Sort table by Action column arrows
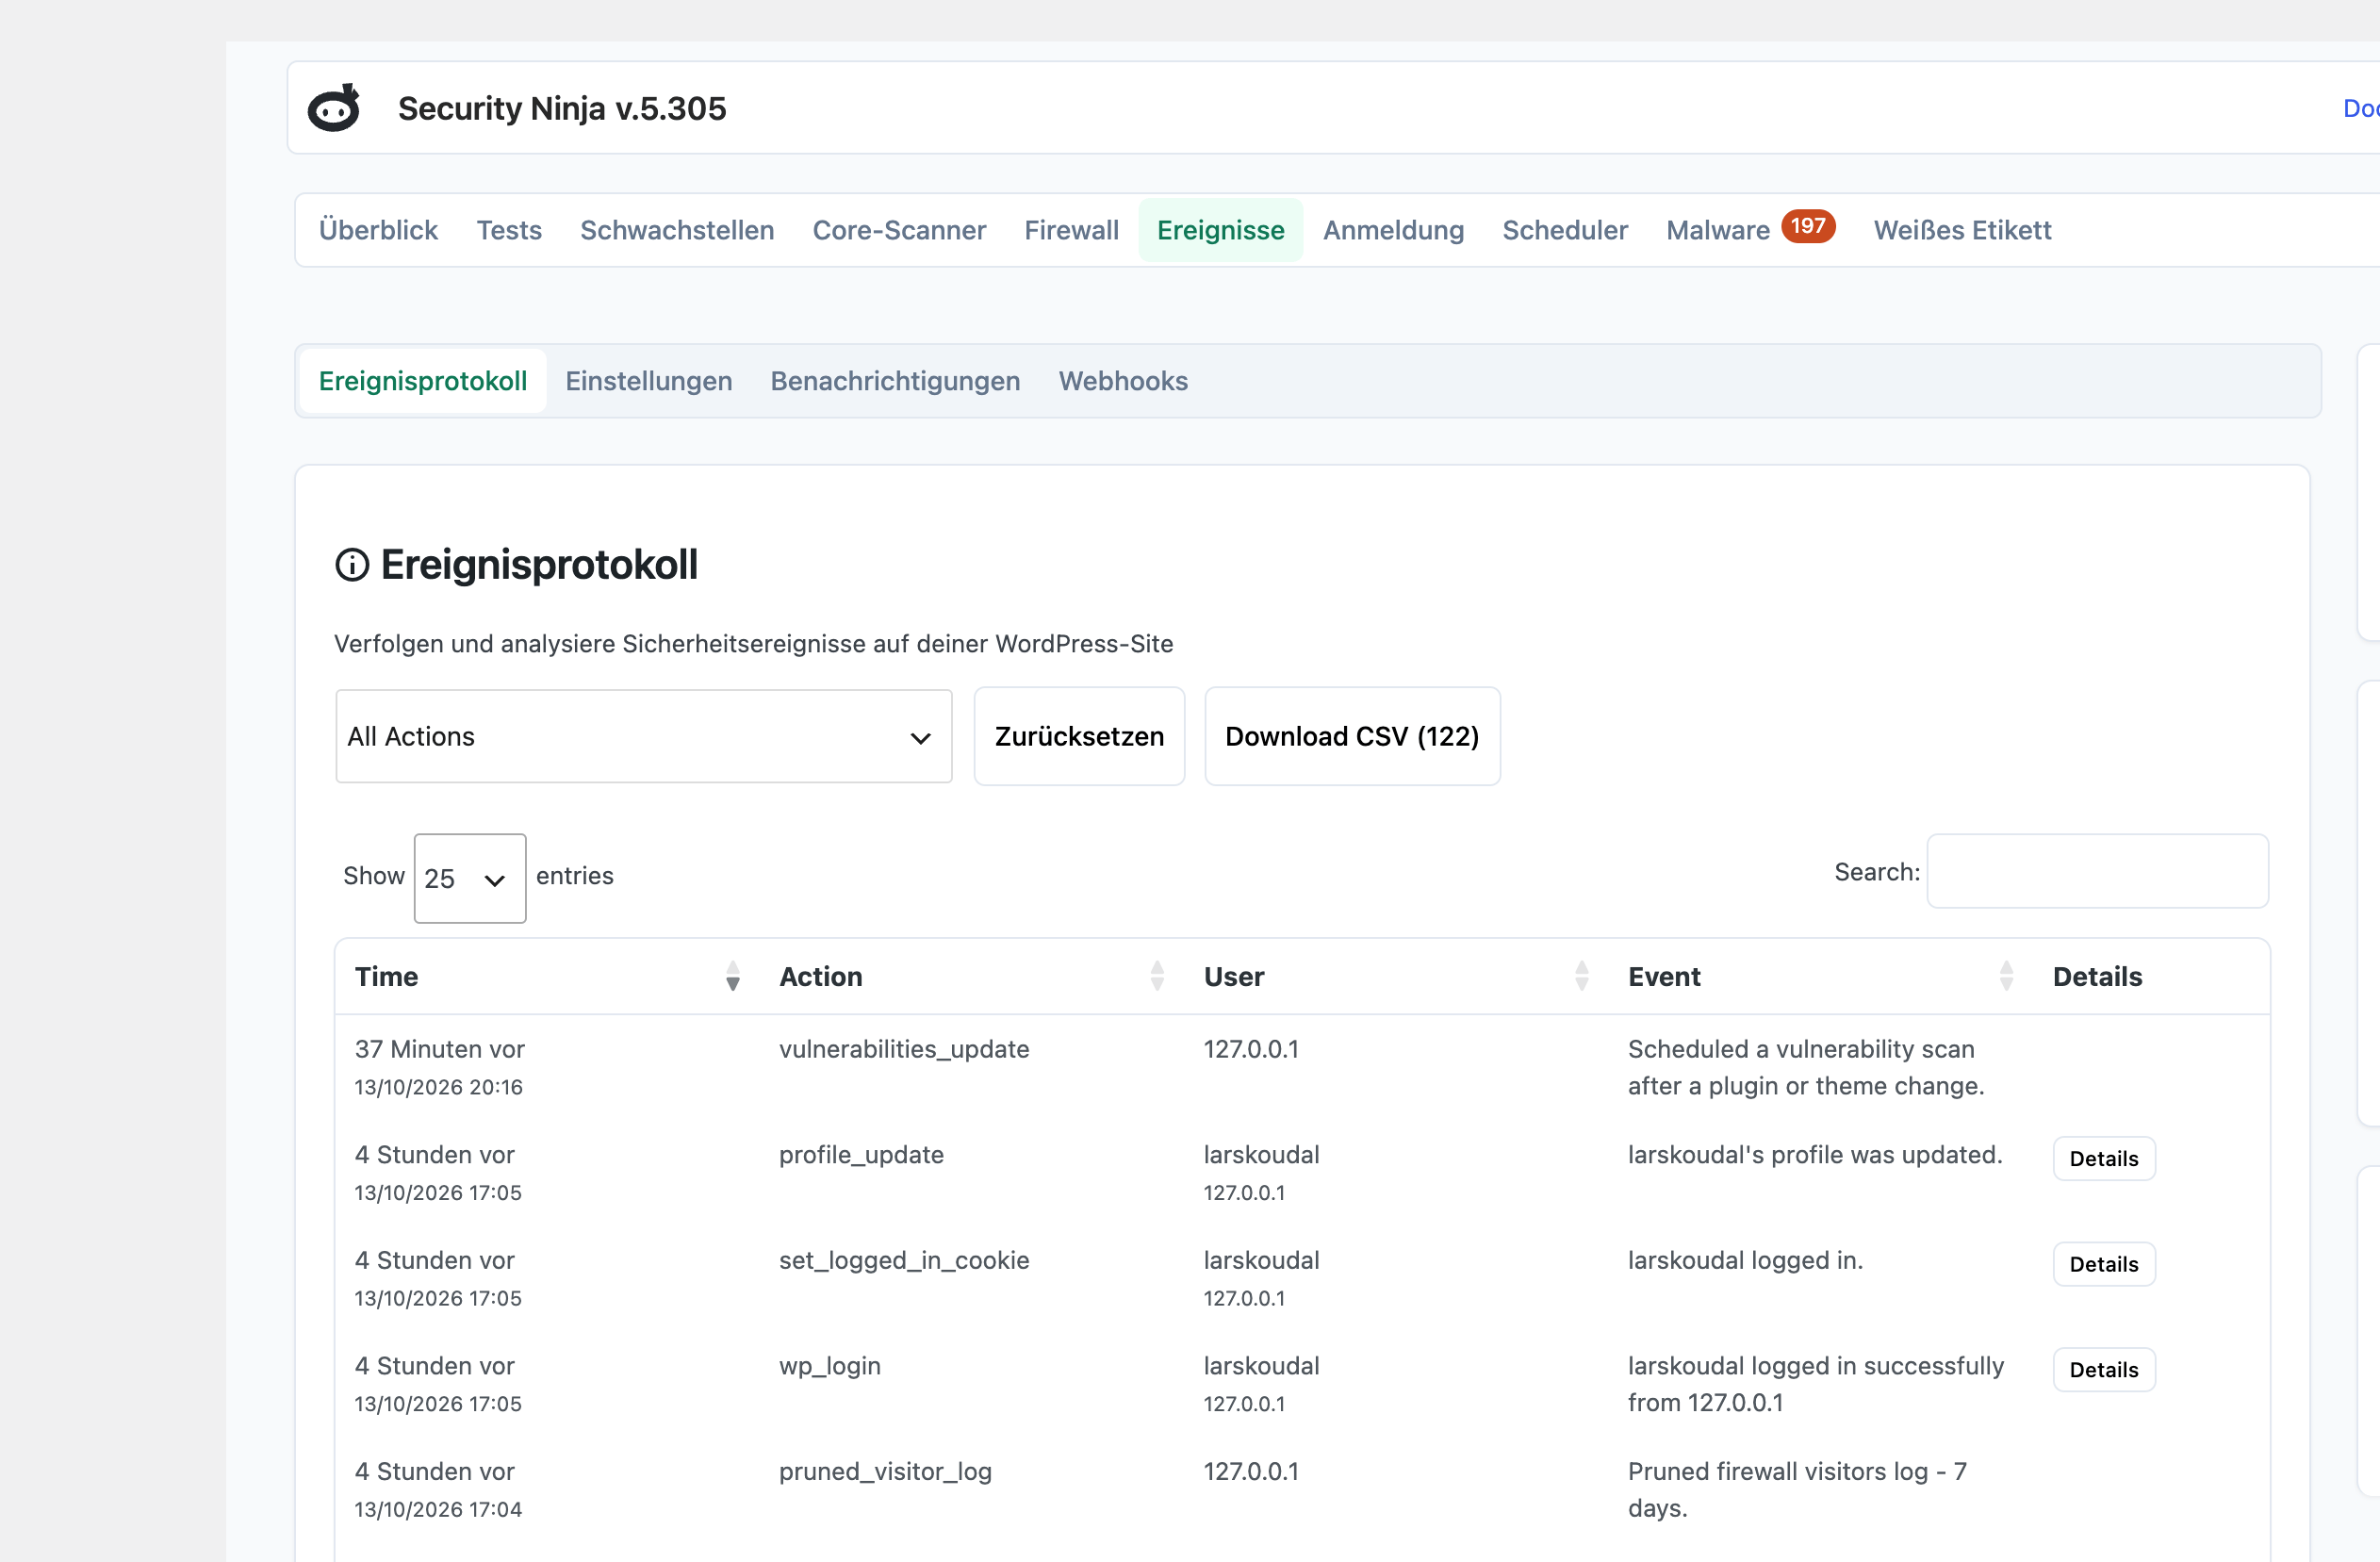The width and height of the screenshot is (2380, 1562). coord(1157,976)
